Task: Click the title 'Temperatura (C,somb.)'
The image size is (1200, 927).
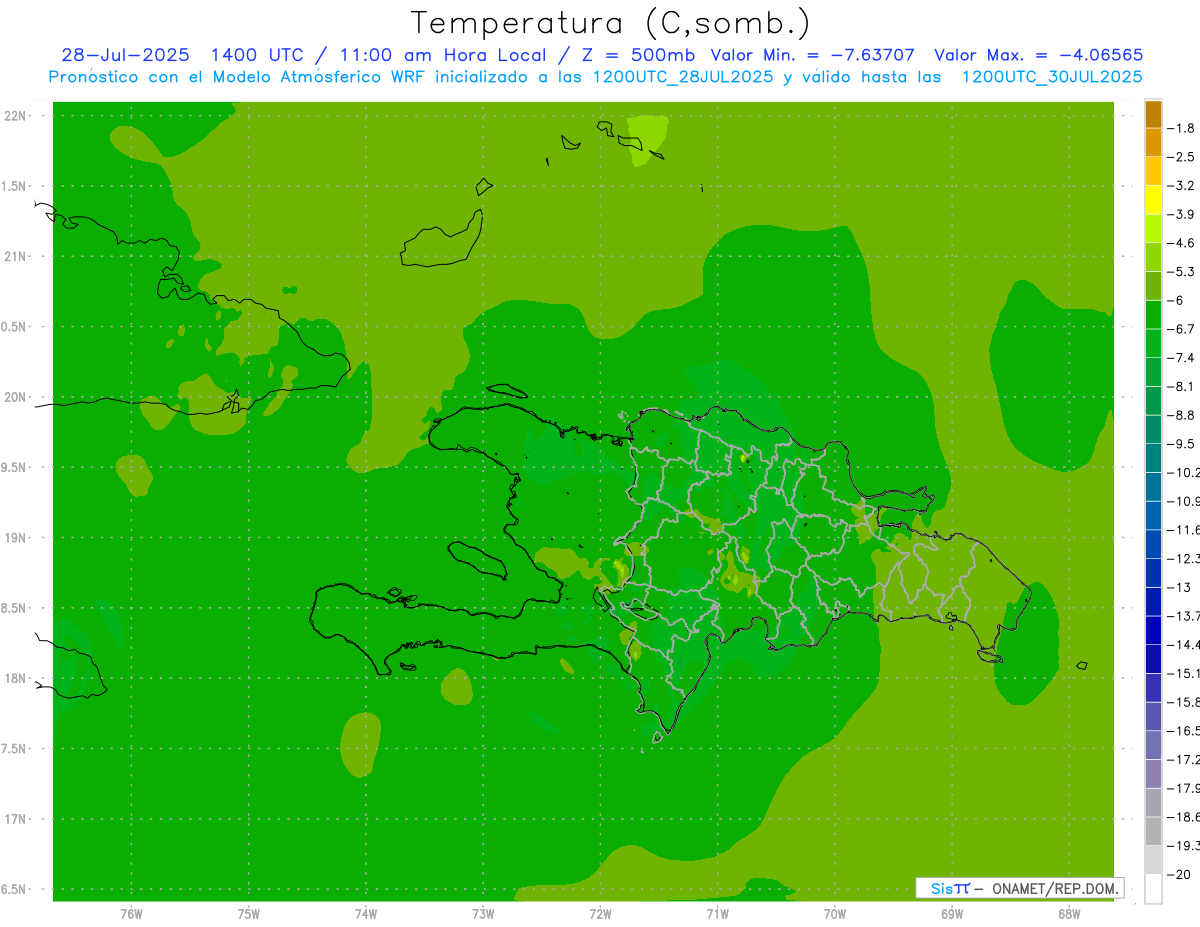Action: [611, 23]
